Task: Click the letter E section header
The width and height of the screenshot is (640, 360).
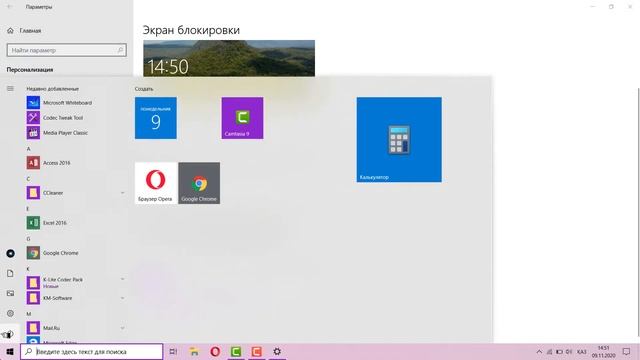Action: point(28,209)
